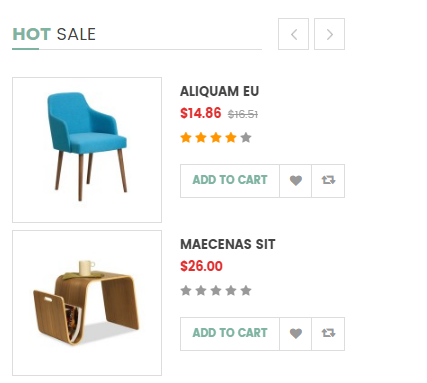
Task: View the blue chair product image
Action: coord(87,150)
